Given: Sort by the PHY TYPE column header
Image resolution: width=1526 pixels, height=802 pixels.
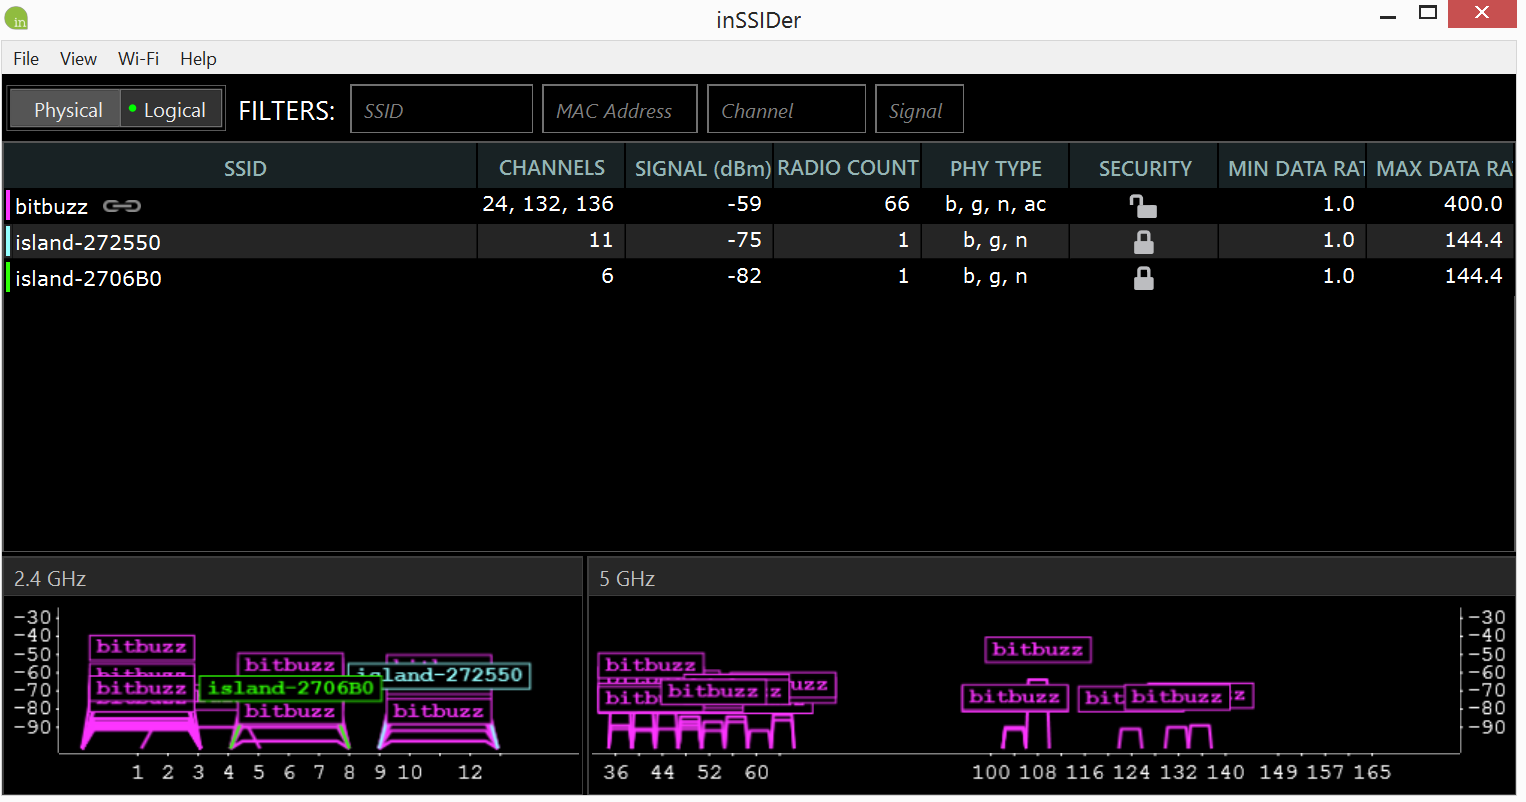Looking at the screenshot, I should point(995,168).
